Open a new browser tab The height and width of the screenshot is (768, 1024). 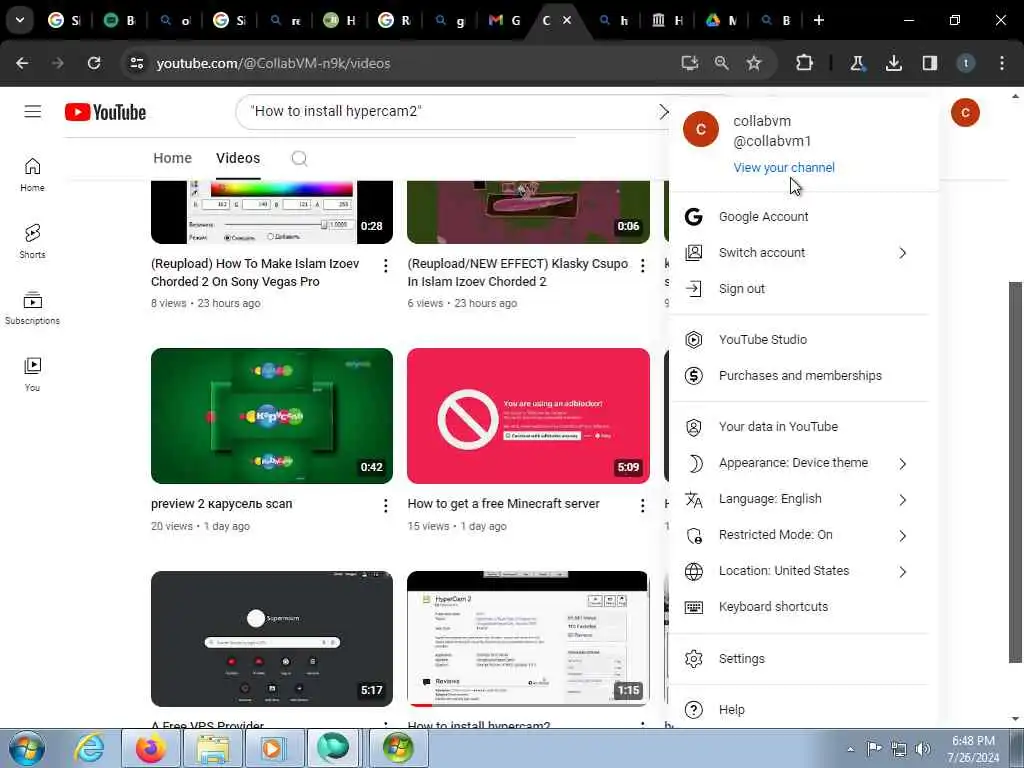tap(819, 20)
